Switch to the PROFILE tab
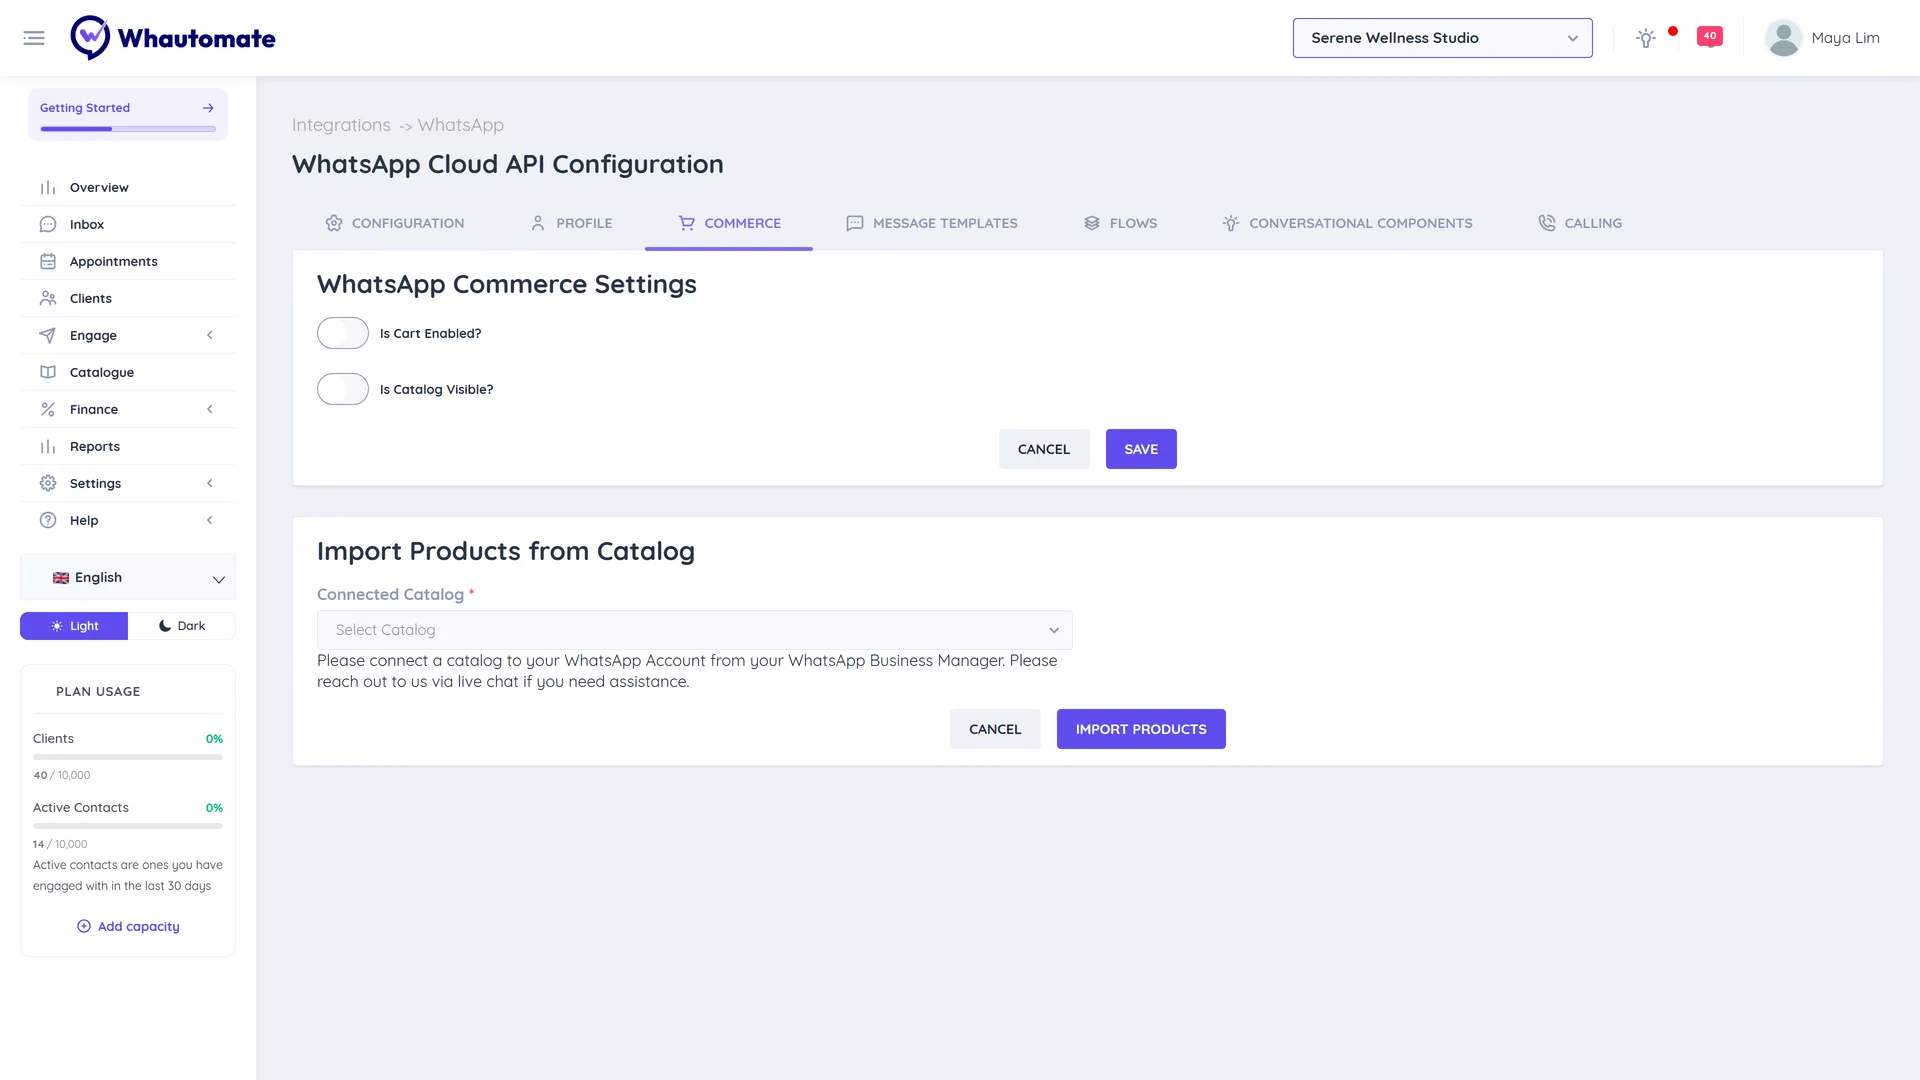 click(x=571, y=223)
